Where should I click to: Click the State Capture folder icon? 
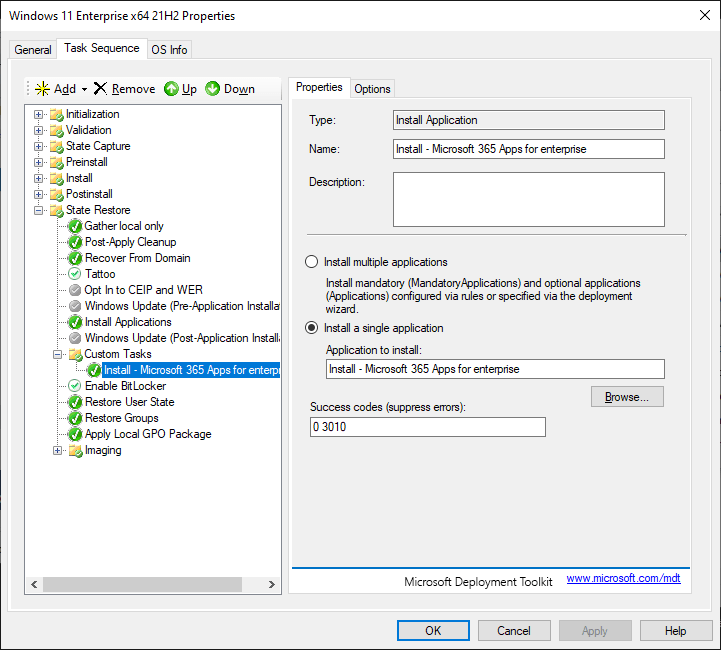pyautogui.click(x=57, y=147)
